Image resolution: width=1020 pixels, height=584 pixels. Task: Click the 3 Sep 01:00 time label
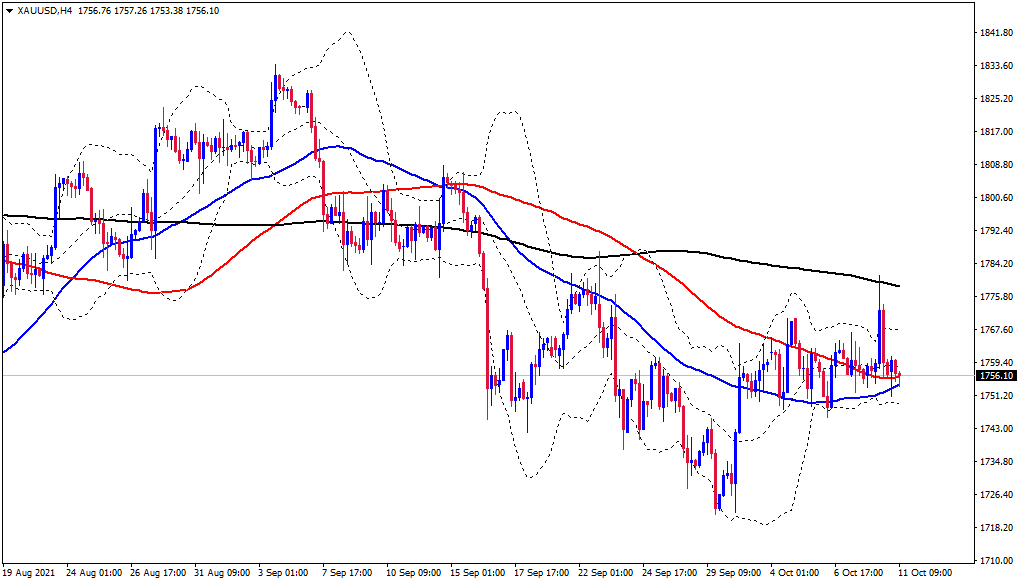[284, 573]
